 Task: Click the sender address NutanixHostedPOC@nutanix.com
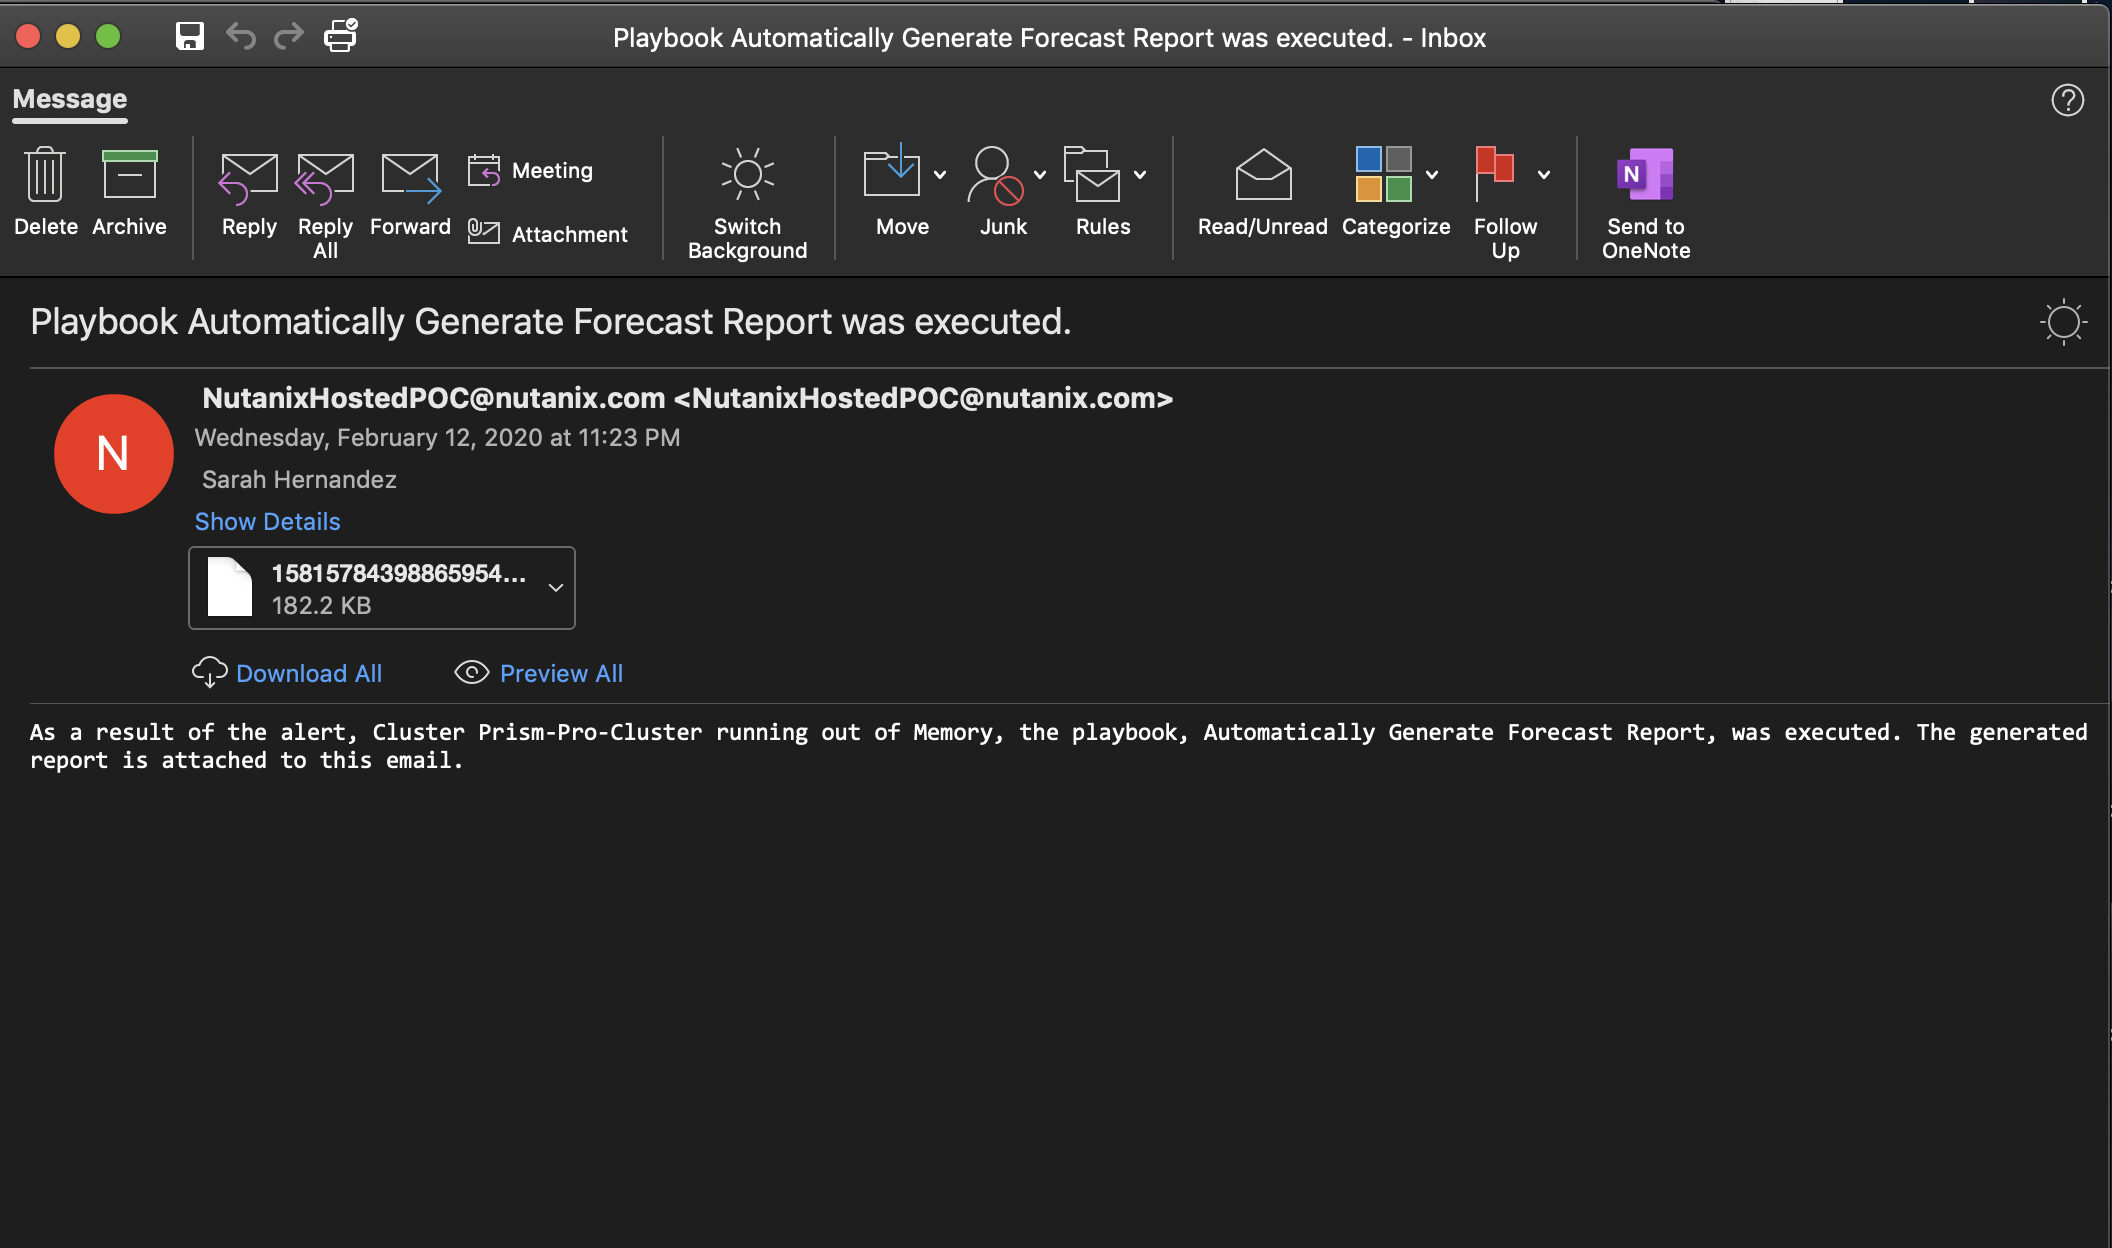click(688, 398)
